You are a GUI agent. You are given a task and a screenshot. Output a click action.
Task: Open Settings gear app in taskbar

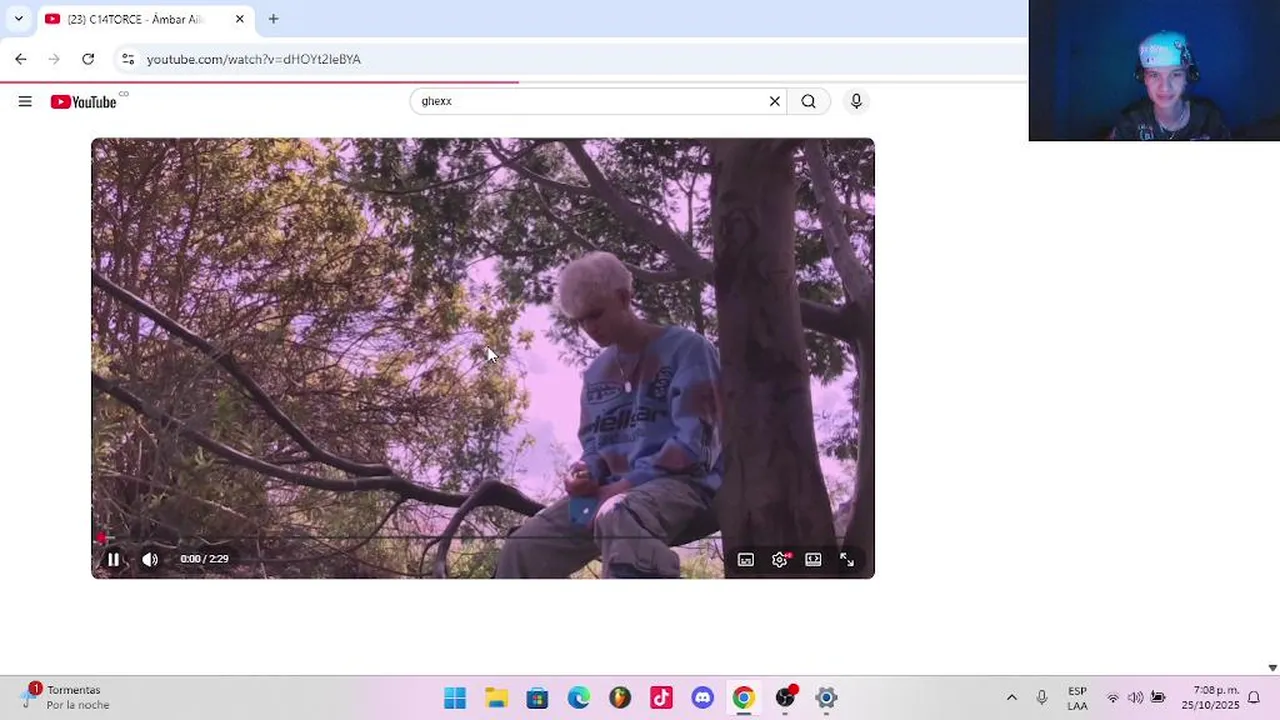826,697
